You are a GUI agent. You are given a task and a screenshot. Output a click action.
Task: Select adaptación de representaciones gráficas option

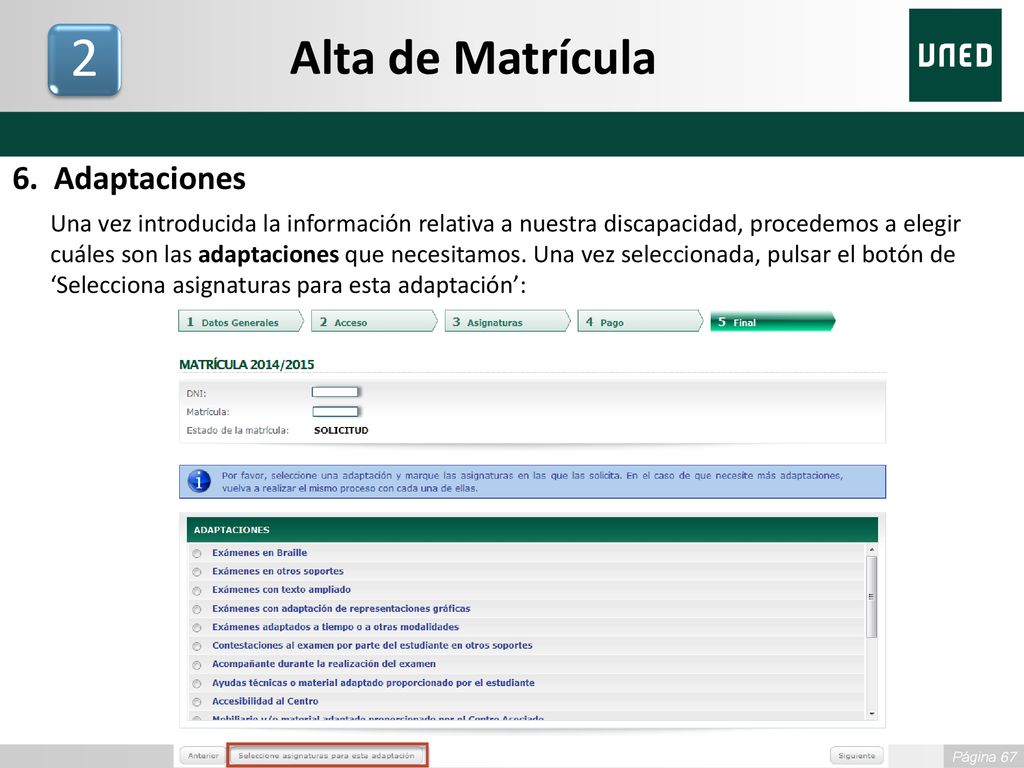pyautogui.click(x=197, y=609)
